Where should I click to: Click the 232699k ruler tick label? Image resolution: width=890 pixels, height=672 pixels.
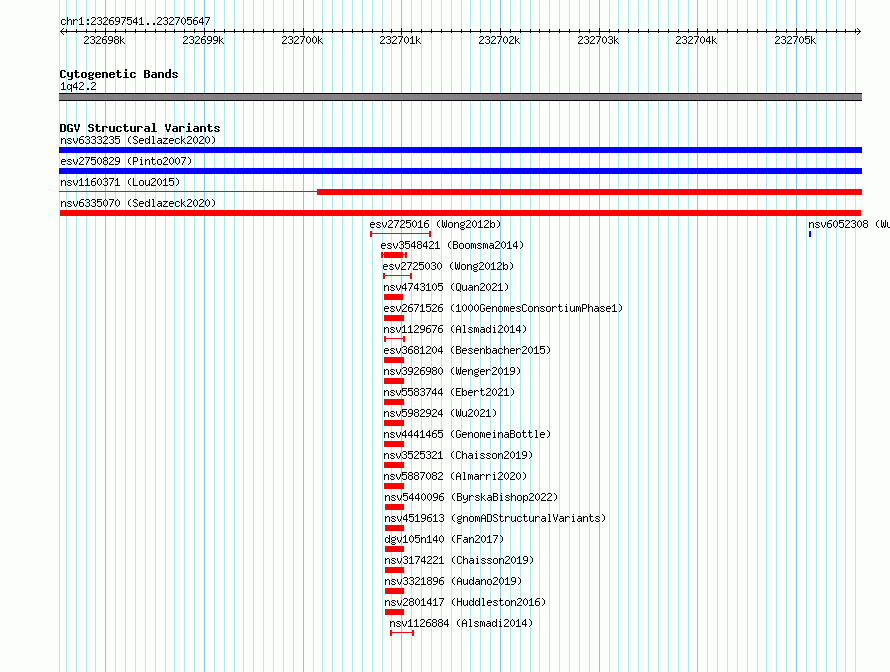[x=203, y=40]
